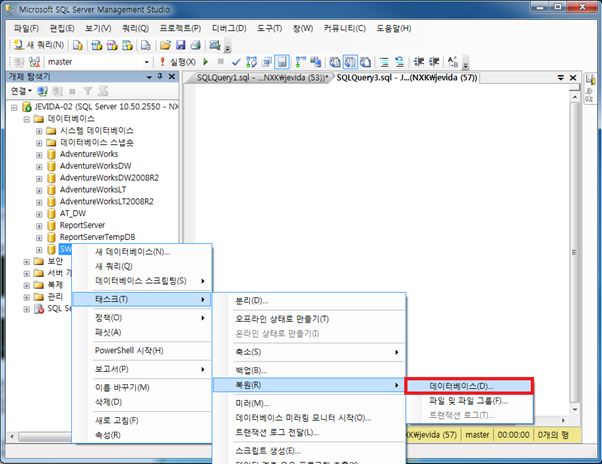Image resolution: width=602 pixels, height=464 pixels.
Task: Choose 트랜잭션 로그 전달(L)... option
Action: click(309, 433)
